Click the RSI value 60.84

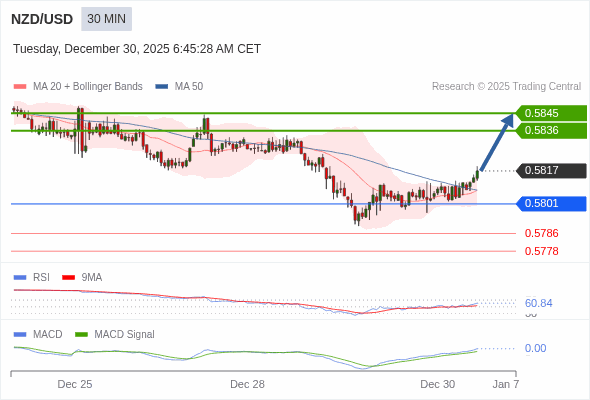click(x=538, y=303)
